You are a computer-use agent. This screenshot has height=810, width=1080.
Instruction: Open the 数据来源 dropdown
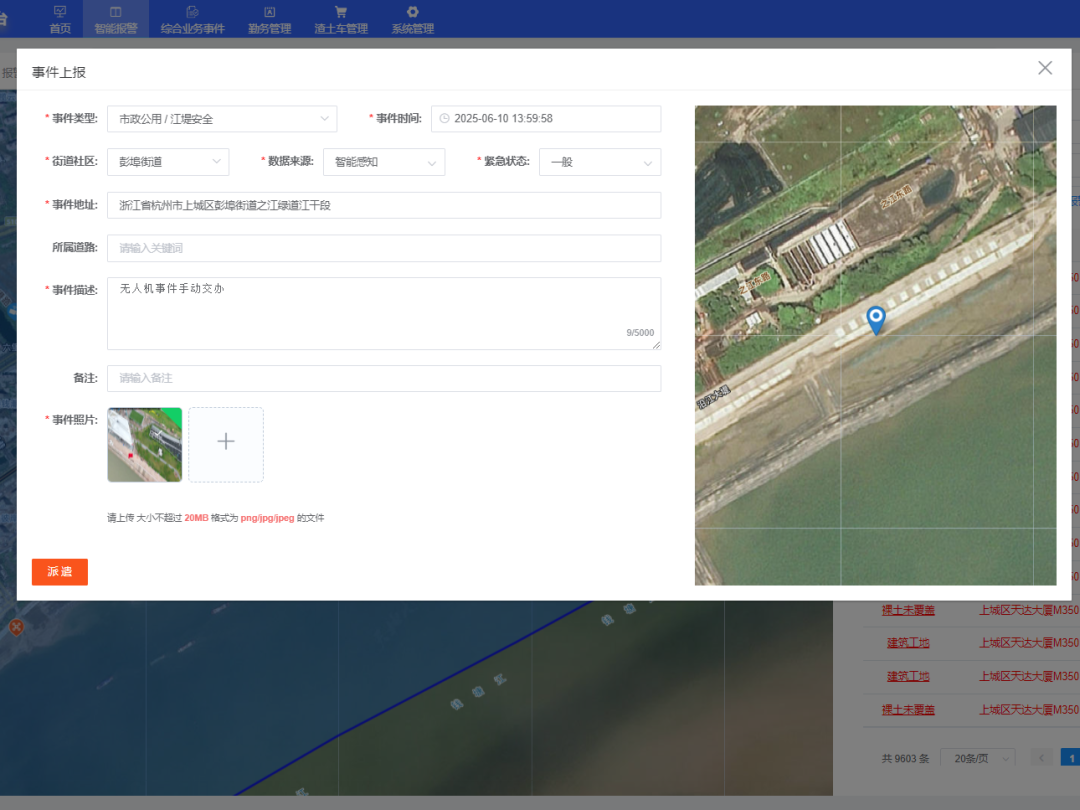tap(384, 162)
